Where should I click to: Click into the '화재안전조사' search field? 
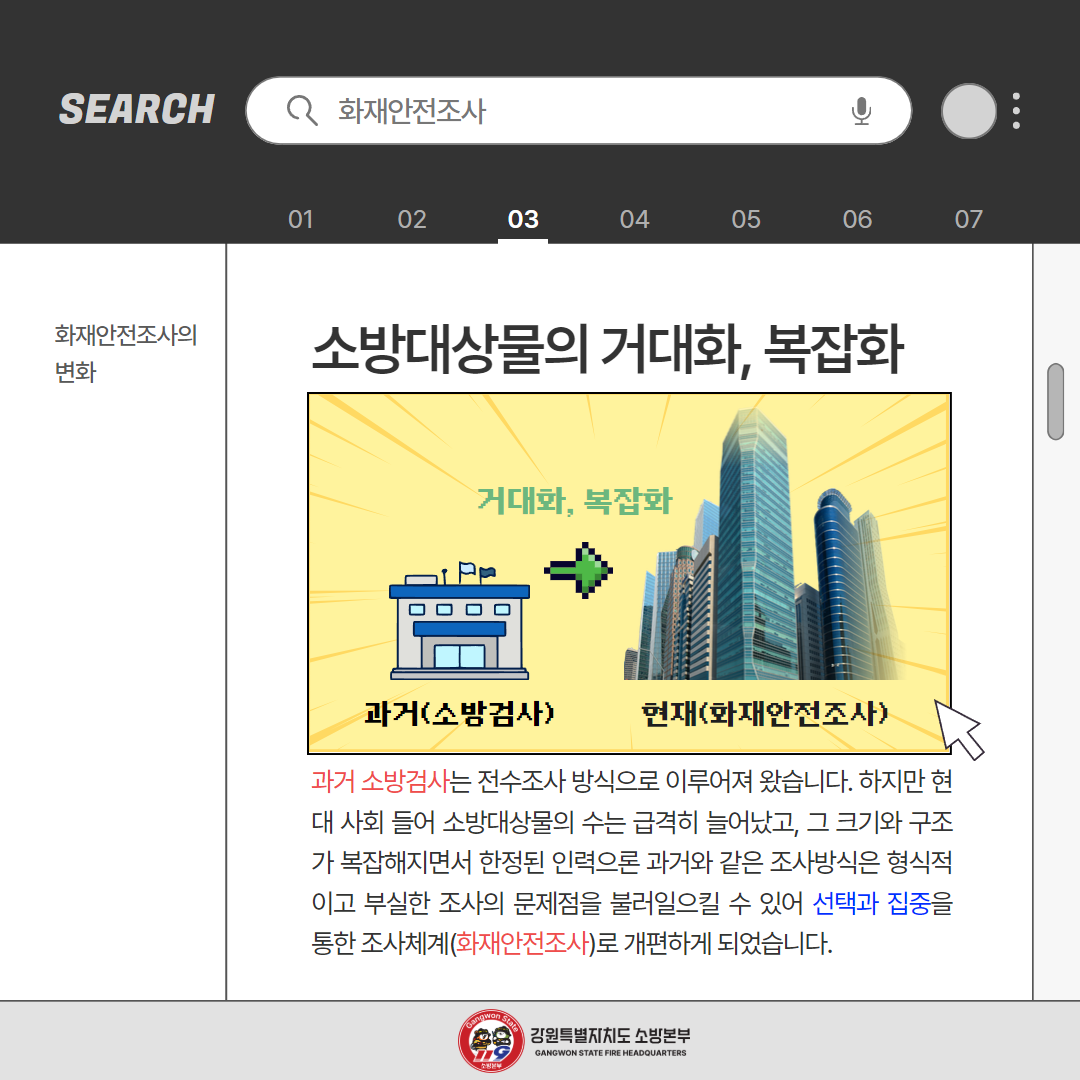pyautogui.click(x=580, y=111)
